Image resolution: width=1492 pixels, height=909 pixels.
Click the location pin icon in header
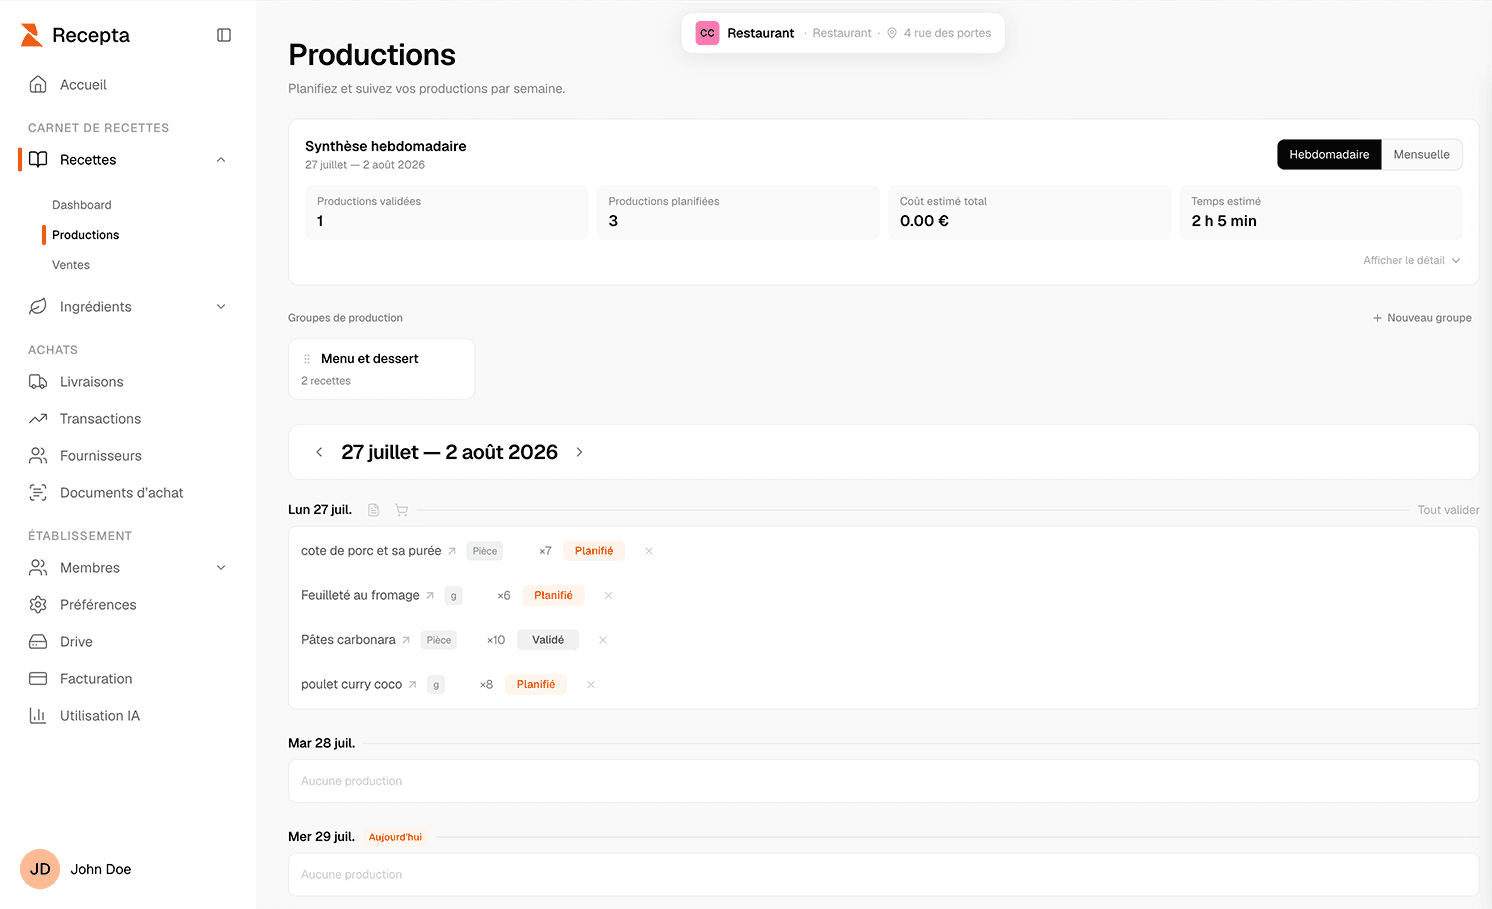[x=892, y=33]
